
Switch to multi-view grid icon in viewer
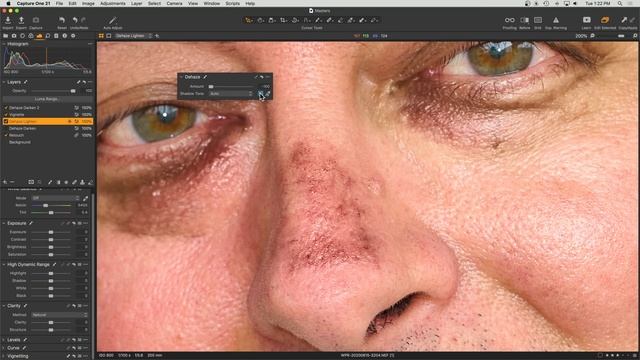pos(101,36)
